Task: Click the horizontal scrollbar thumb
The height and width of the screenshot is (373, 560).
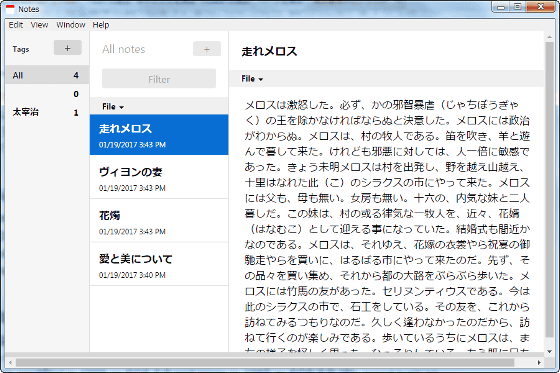Action: (x=265, y=363)
